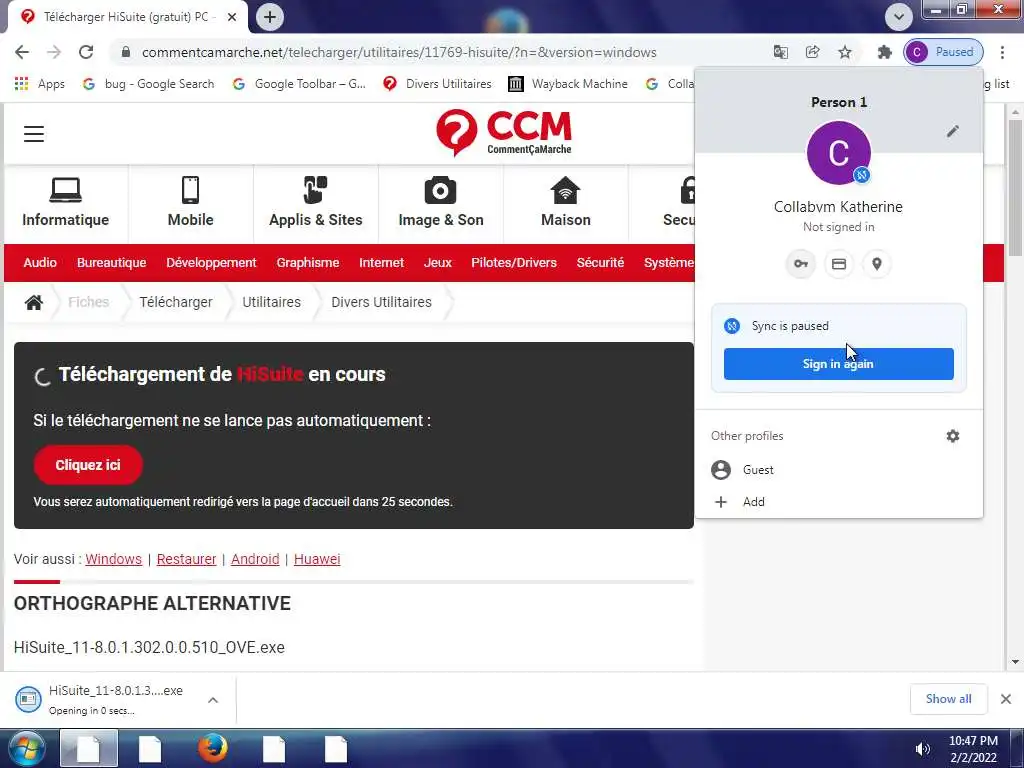1024x768 pixels.
Task: Close the downloads bar
Action: [x=1006, y=699]
